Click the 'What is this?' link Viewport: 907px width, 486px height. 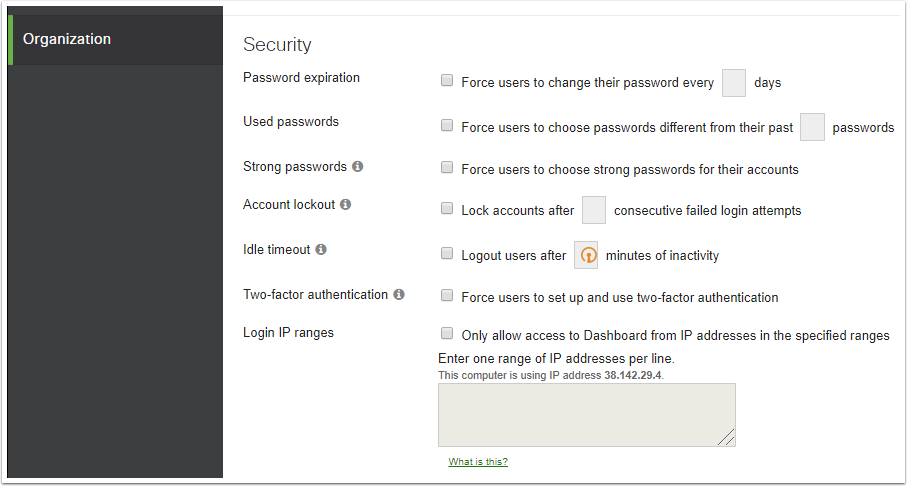coord(478,462)
